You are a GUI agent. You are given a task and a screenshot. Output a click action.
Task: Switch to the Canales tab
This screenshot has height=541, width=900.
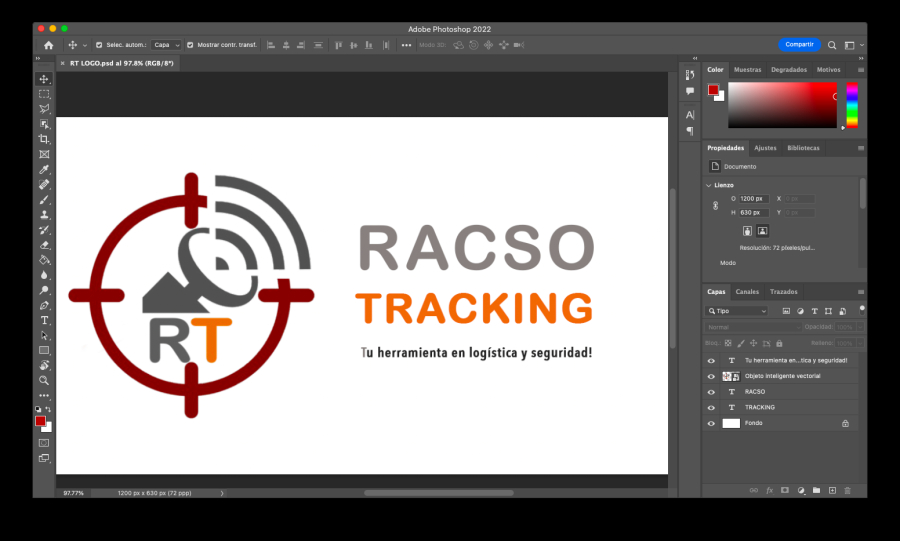tap(747, 292)
